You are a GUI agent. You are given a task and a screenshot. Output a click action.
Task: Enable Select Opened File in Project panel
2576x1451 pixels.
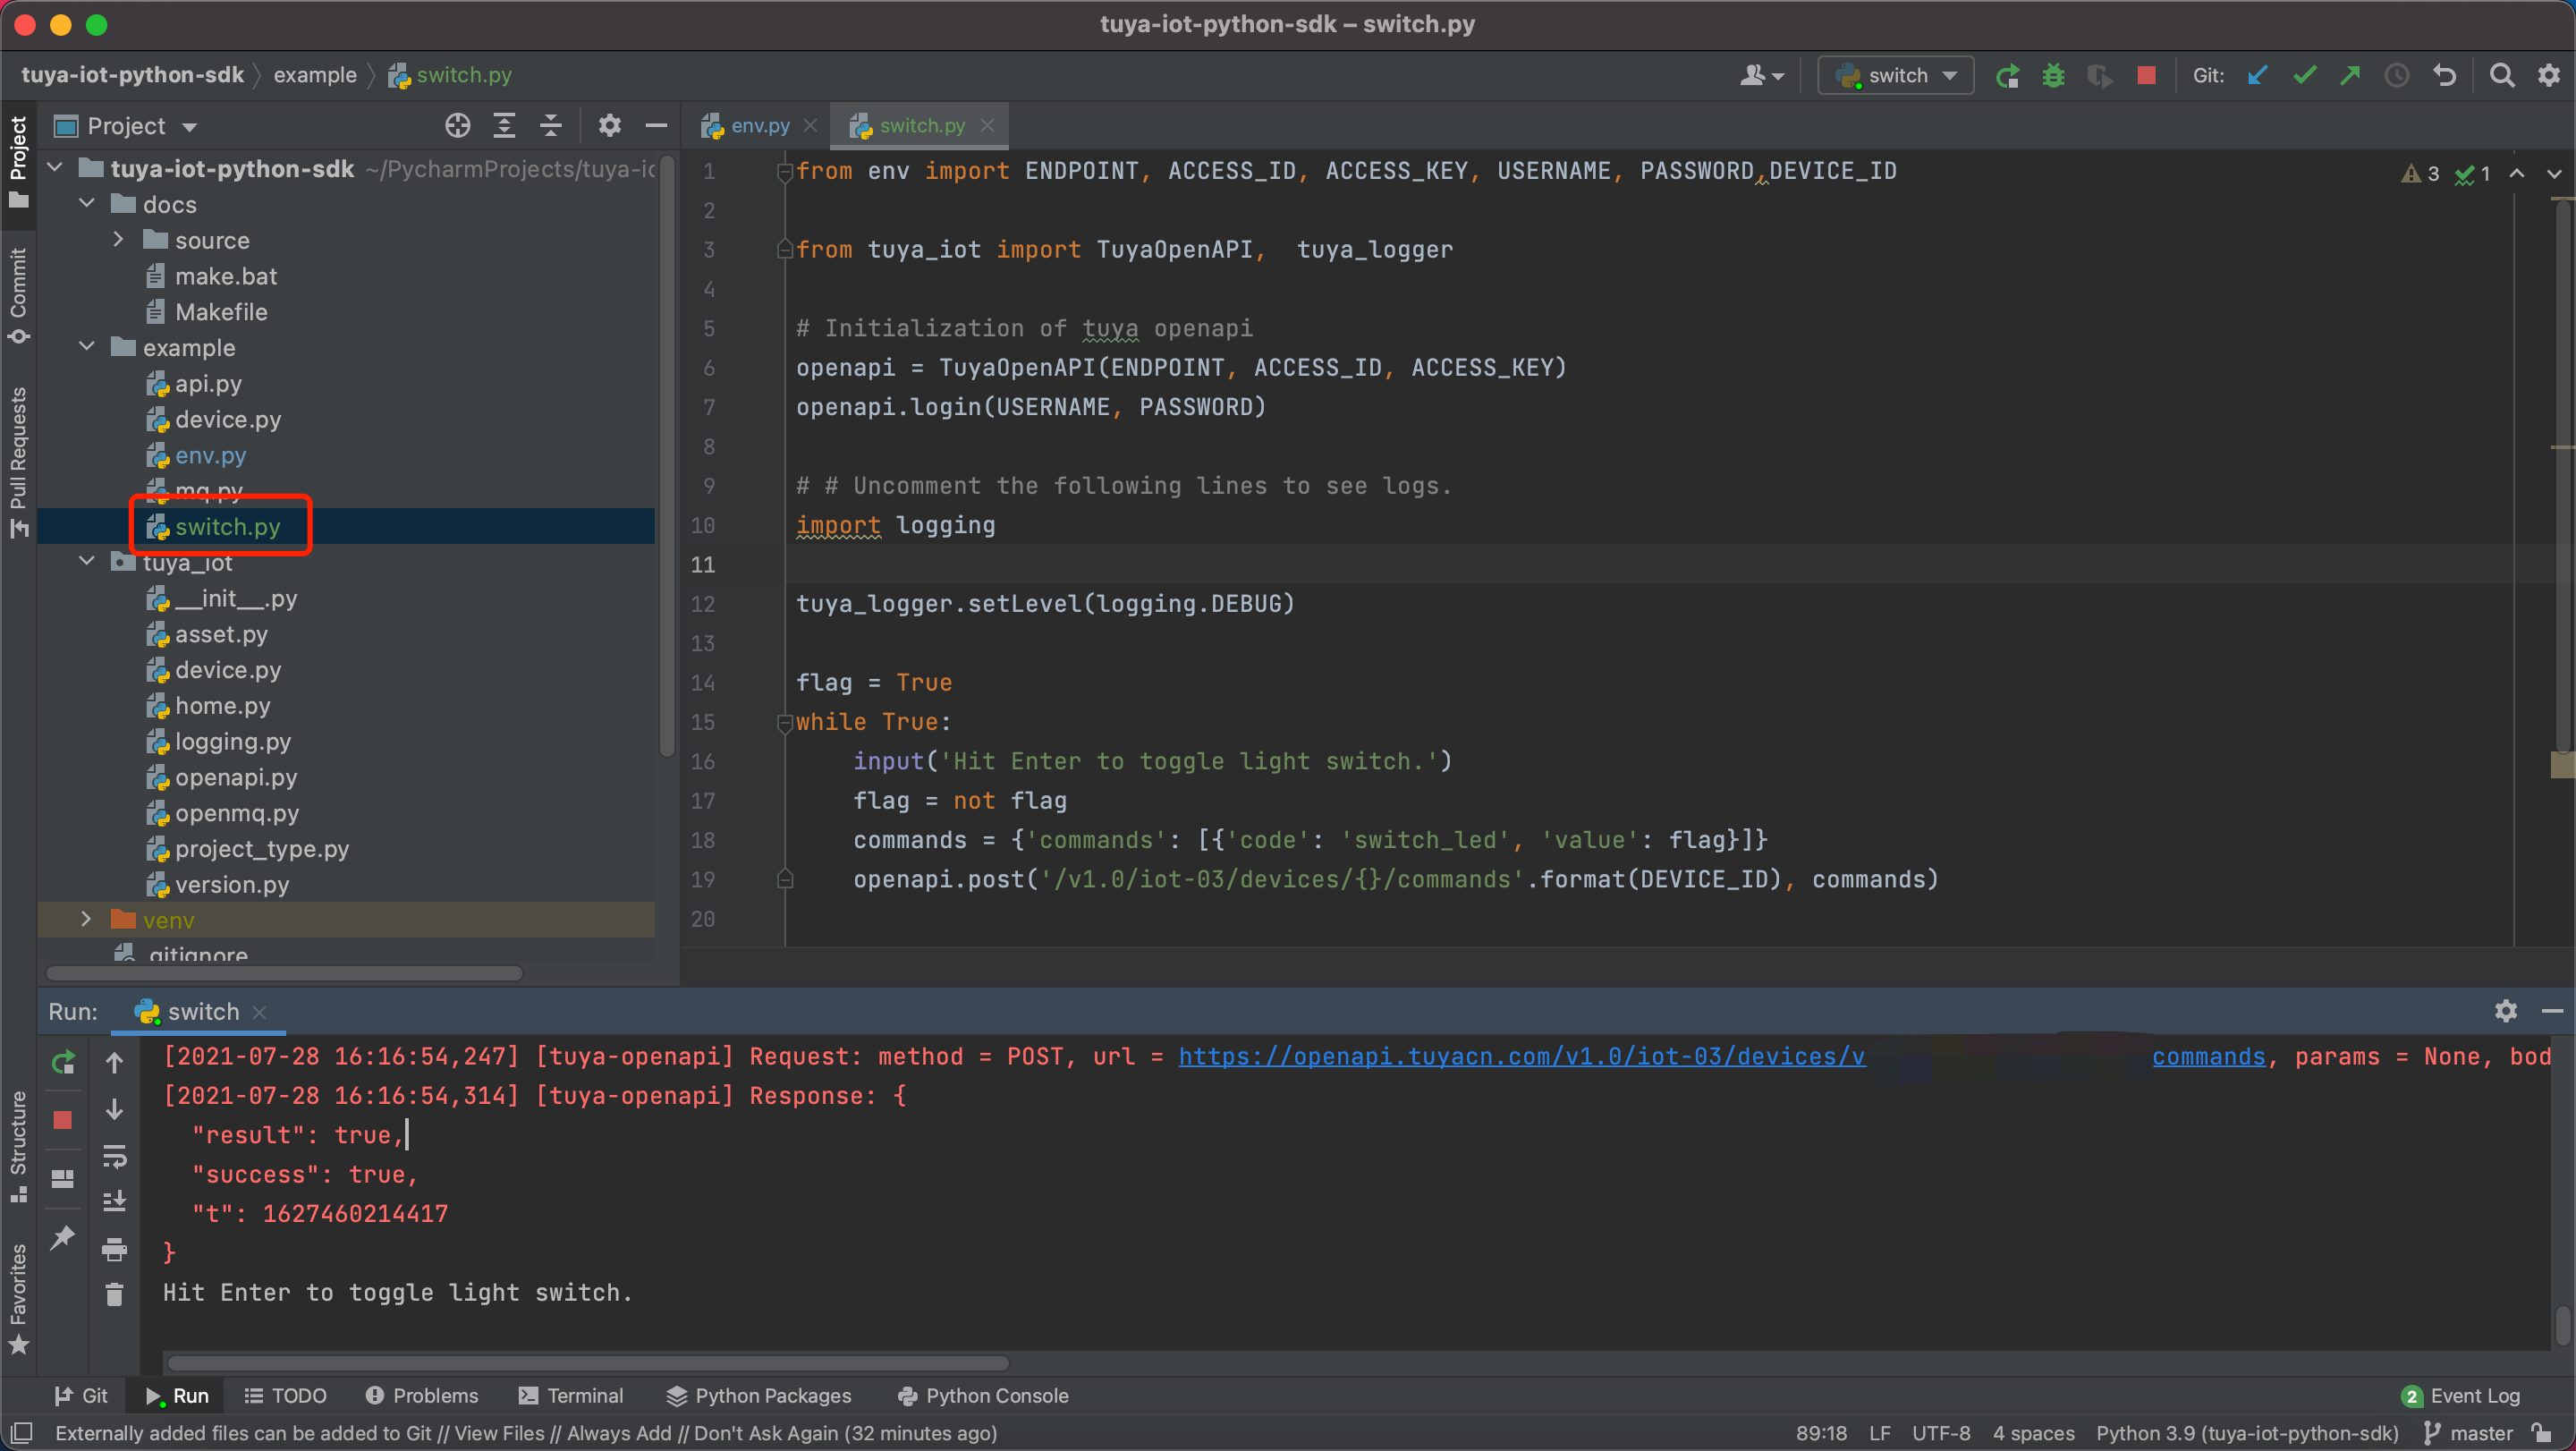(x=457, y=124)
